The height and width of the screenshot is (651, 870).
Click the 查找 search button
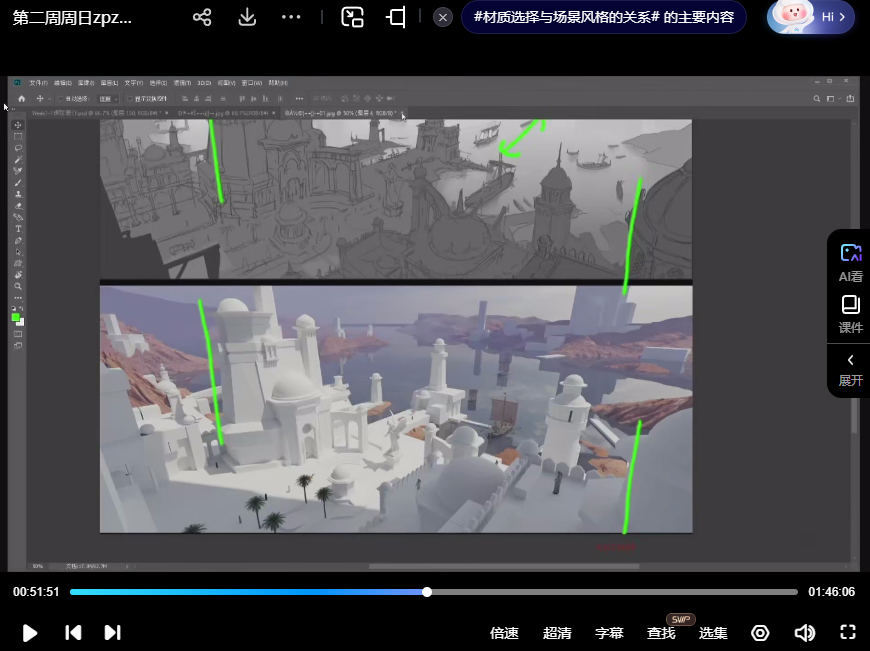point(661,633)
